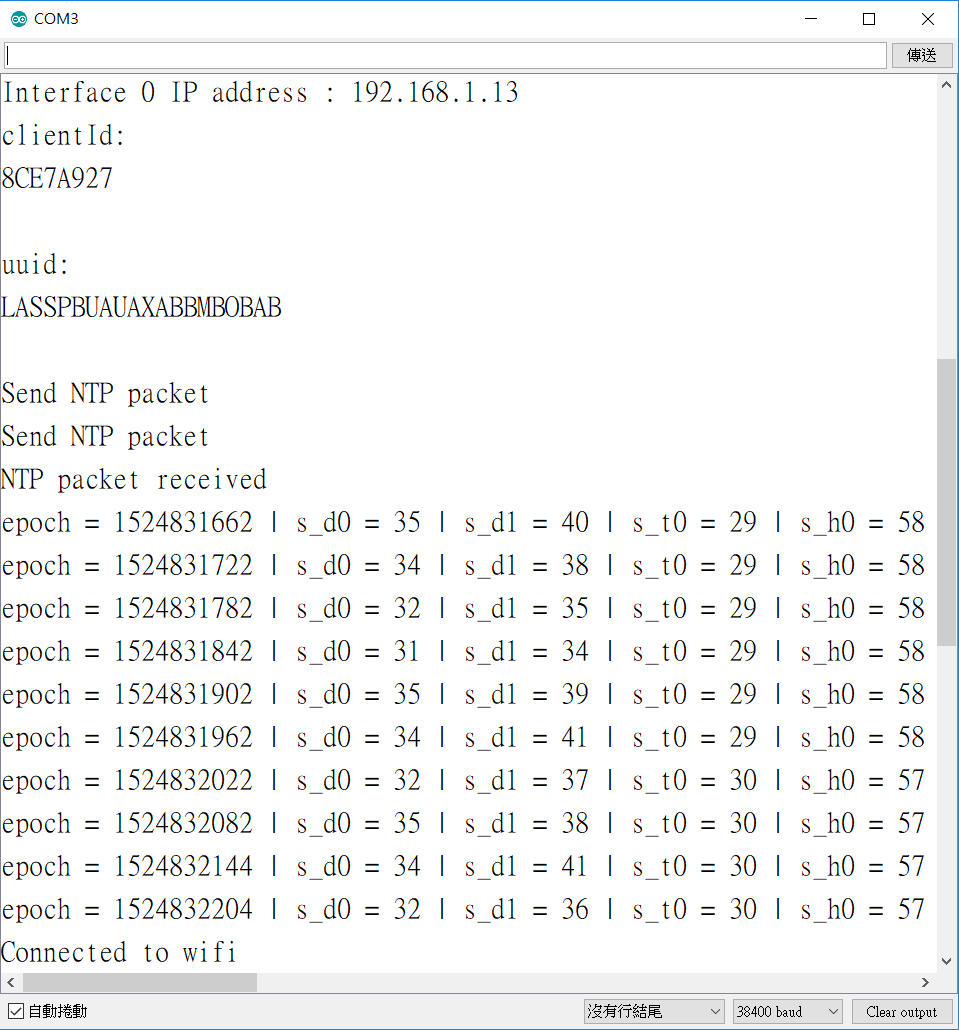Minimize the COM3 window

click(x=811, y=19)
